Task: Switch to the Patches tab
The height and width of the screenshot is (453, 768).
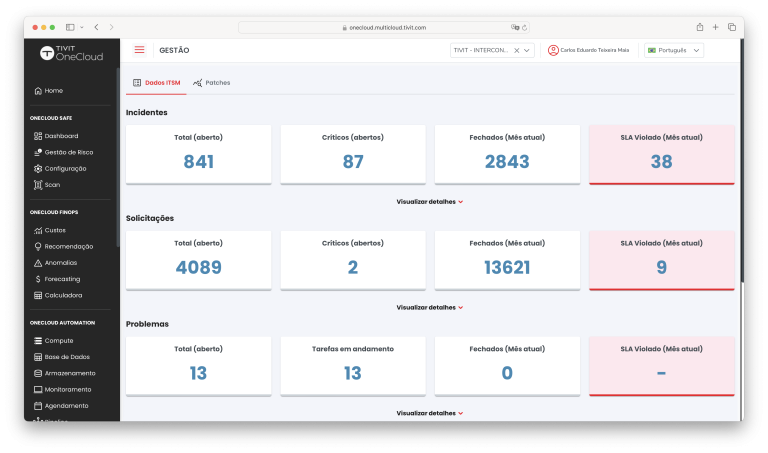Action: click(x=212, y=82)
